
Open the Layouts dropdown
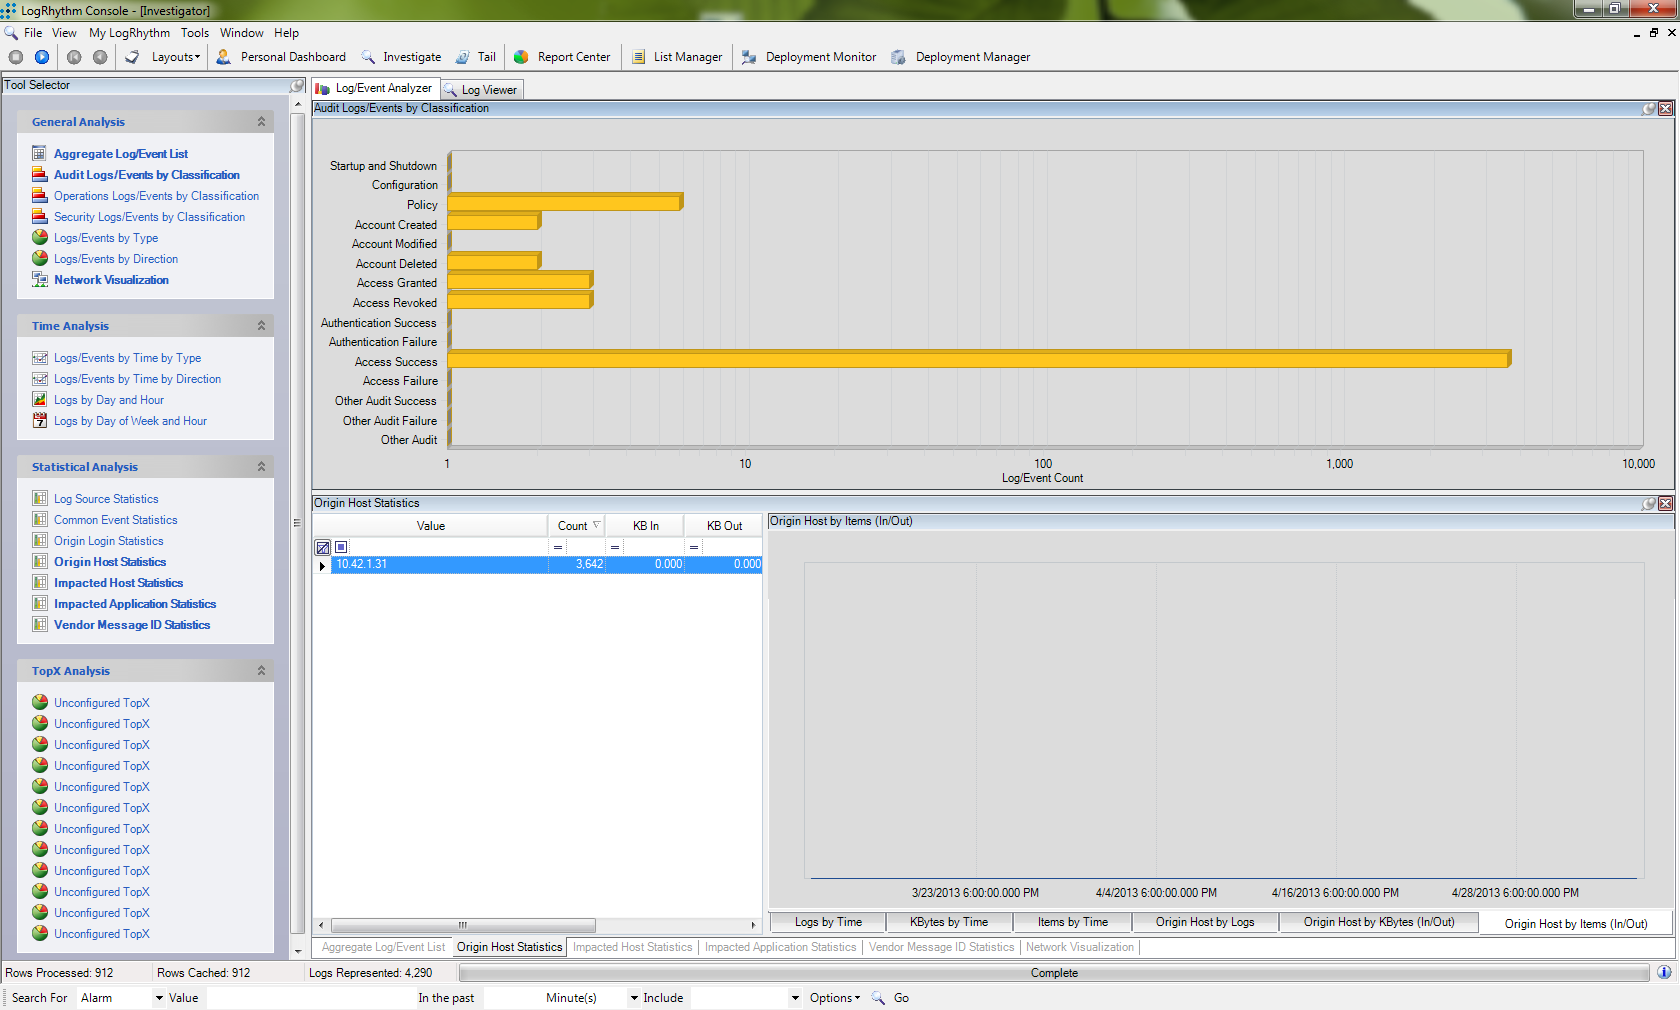click(175, 57)
